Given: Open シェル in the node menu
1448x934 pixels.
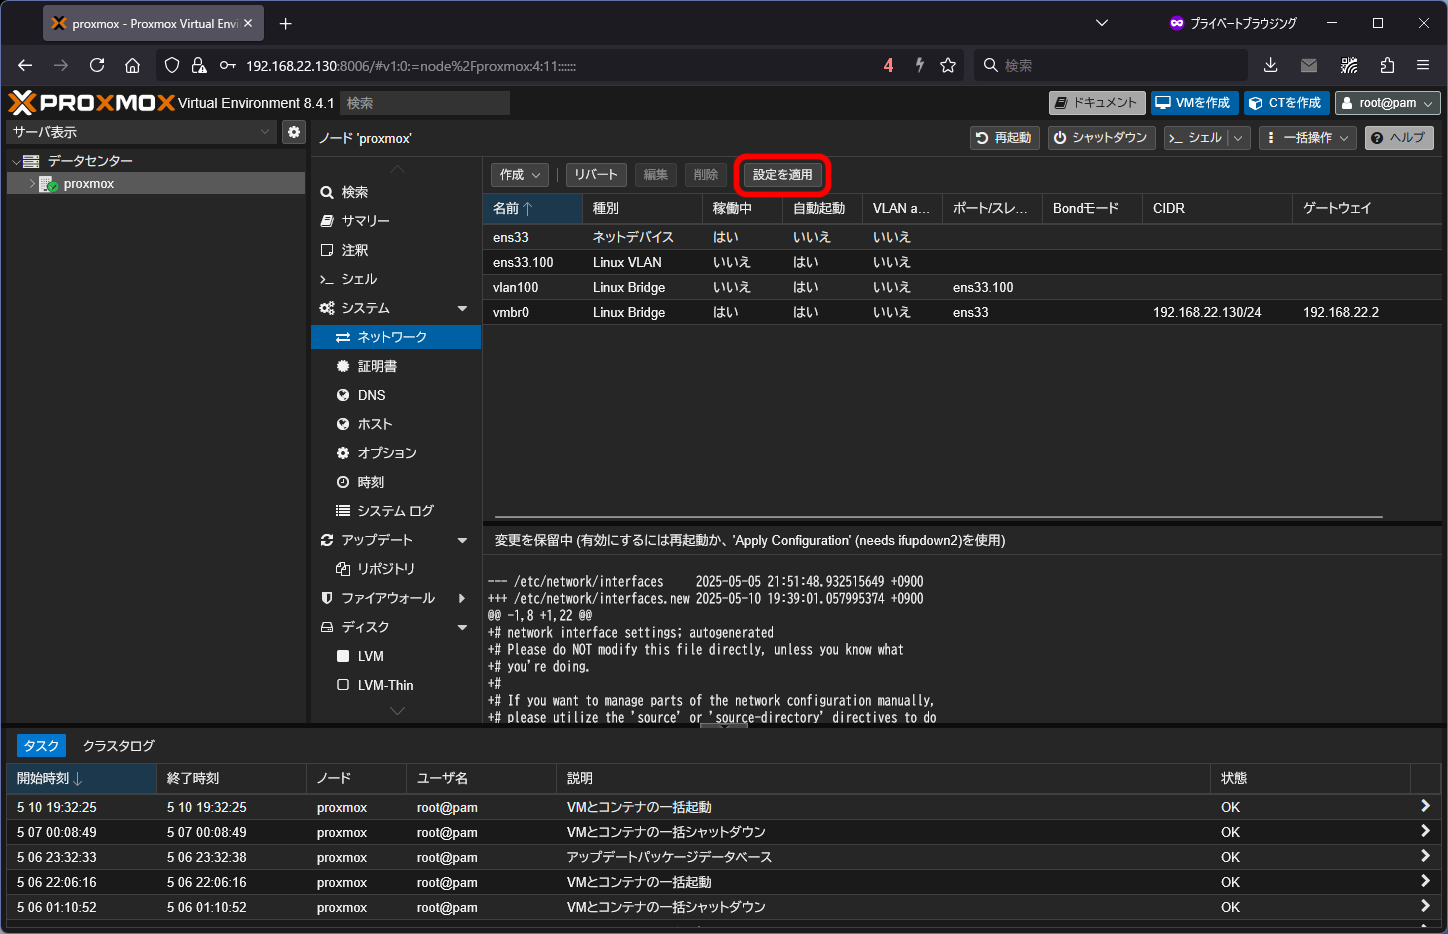Looking at the screenshot, I should coord(396,279).
